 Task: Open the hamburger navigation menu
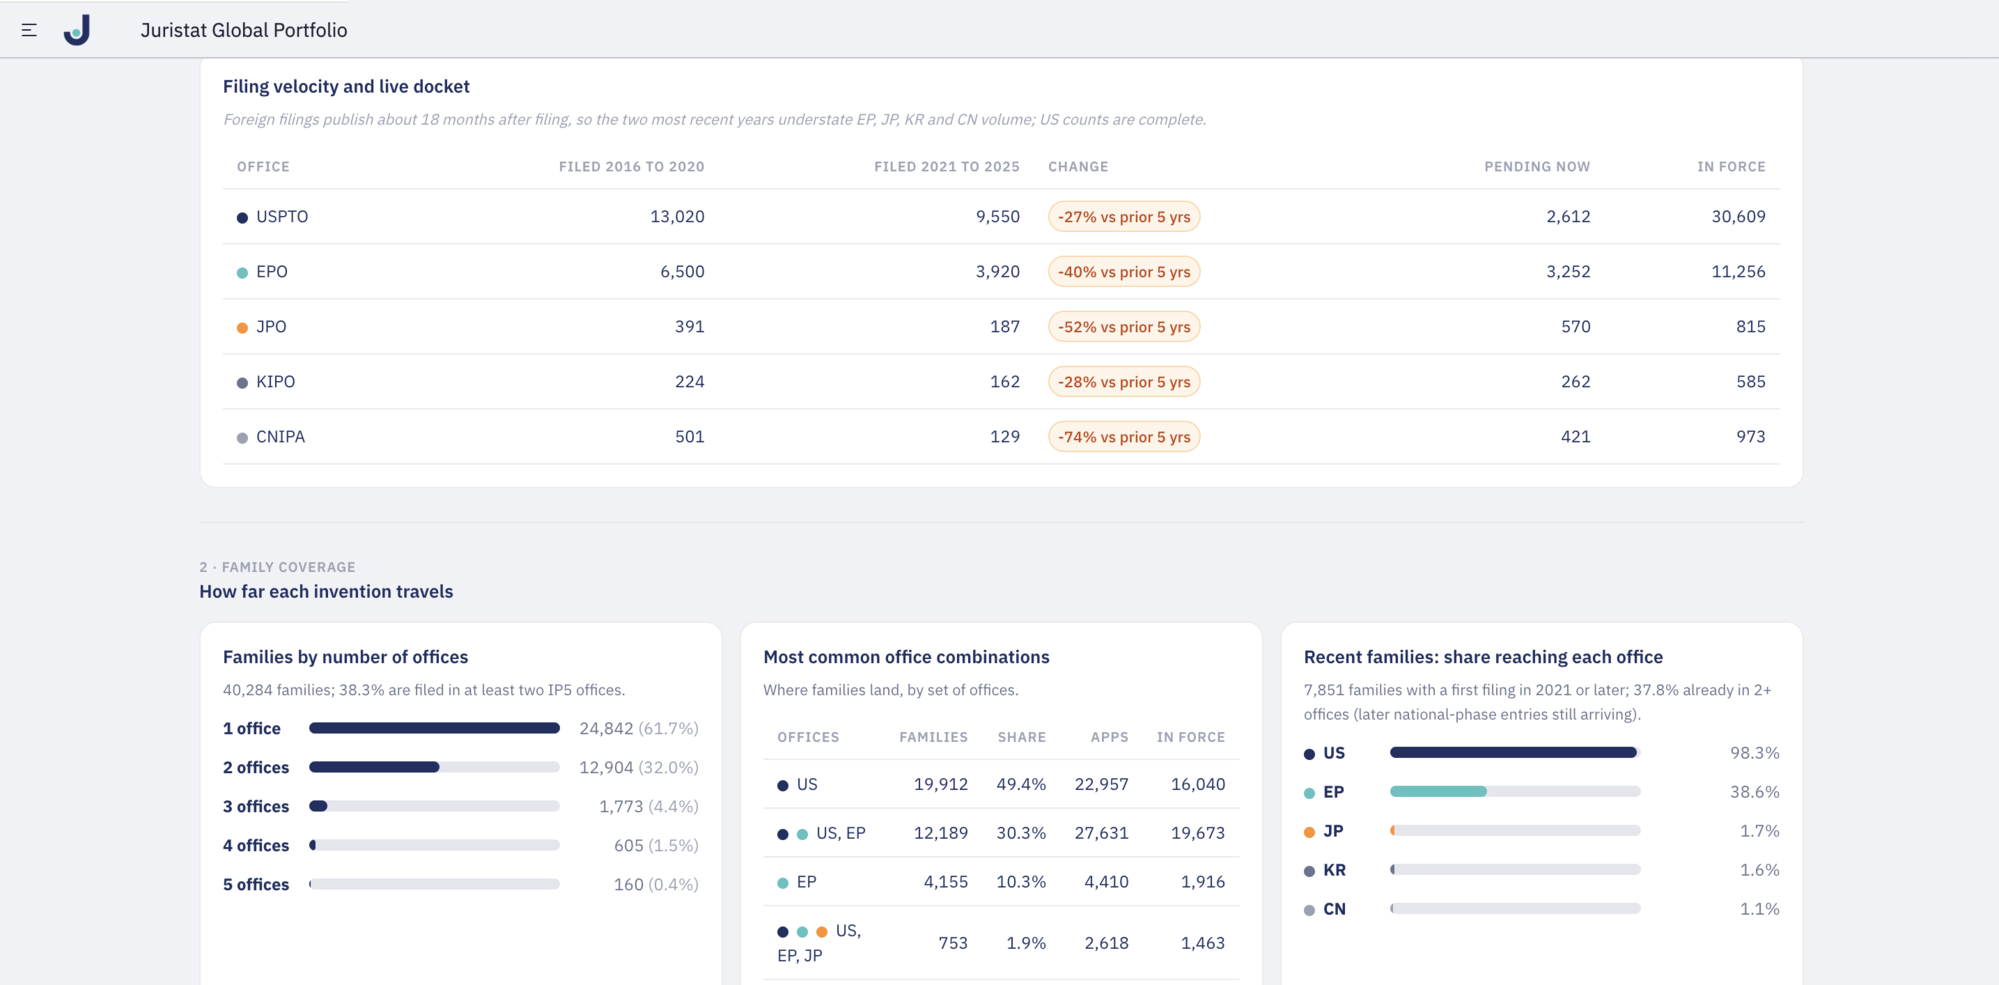(29, 30)
